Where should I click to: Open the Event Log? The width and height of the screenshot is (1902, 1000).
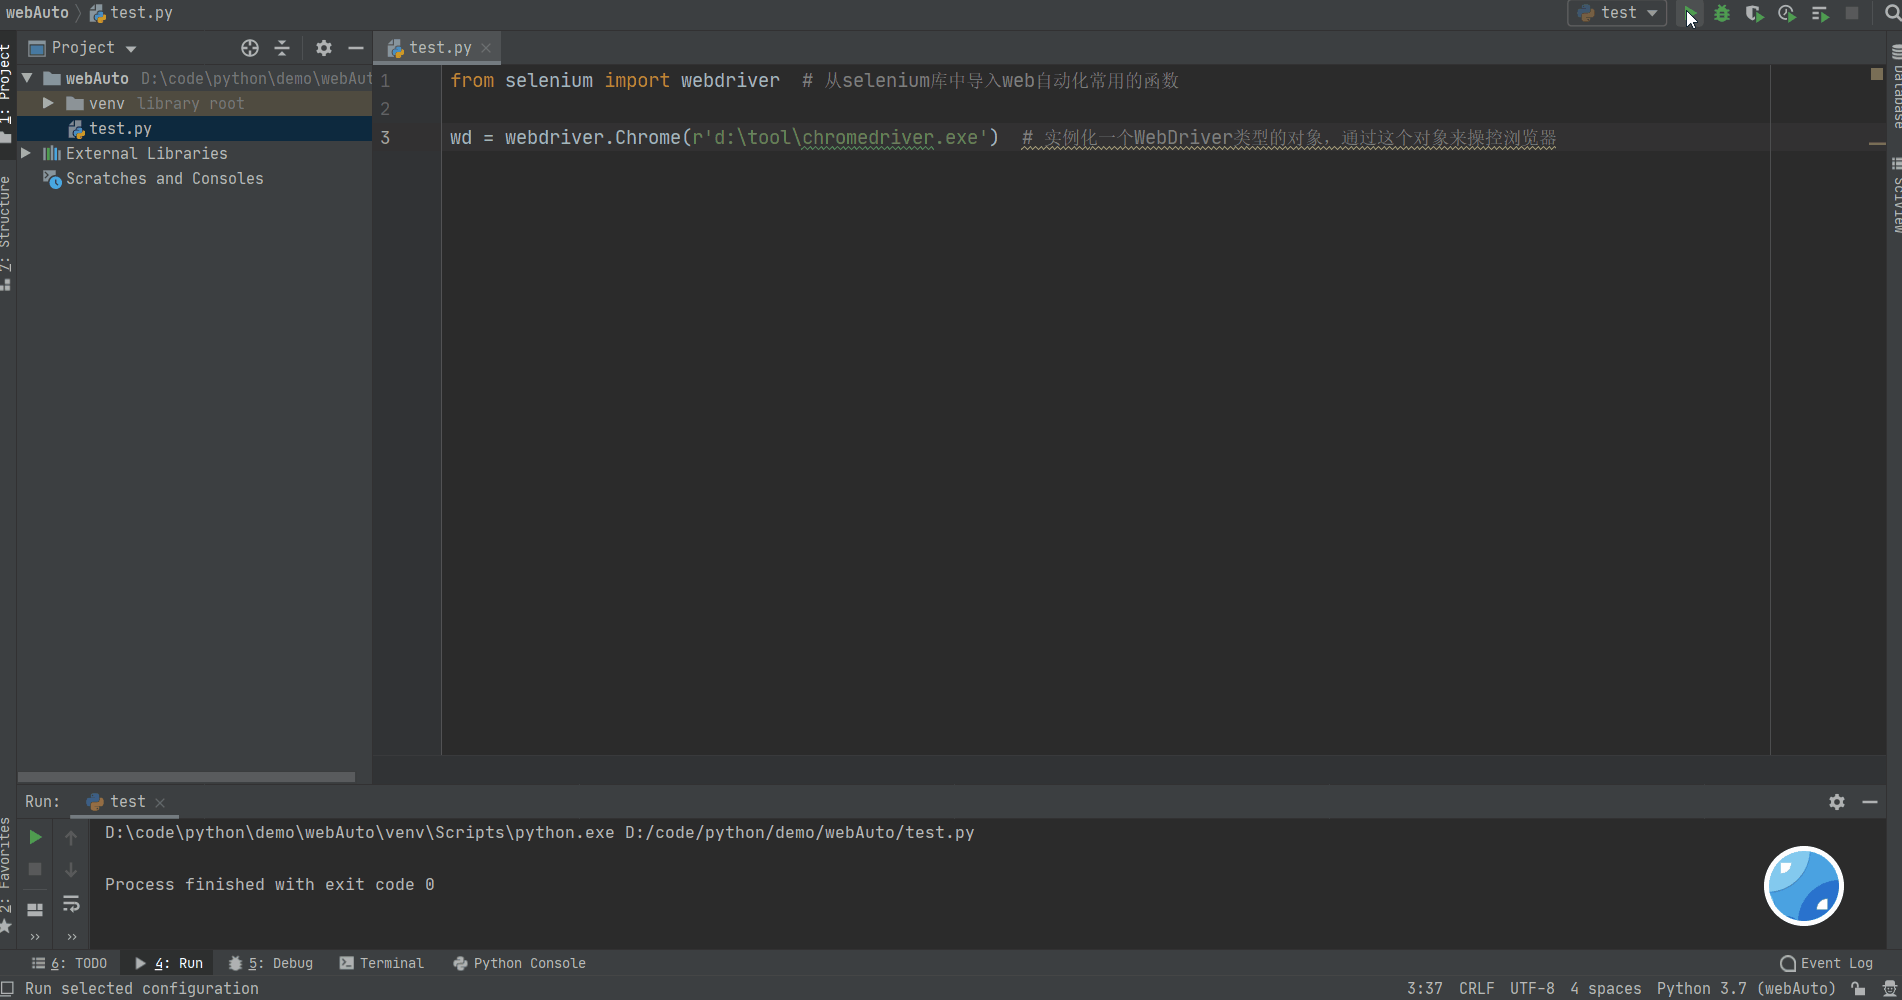1834,963
